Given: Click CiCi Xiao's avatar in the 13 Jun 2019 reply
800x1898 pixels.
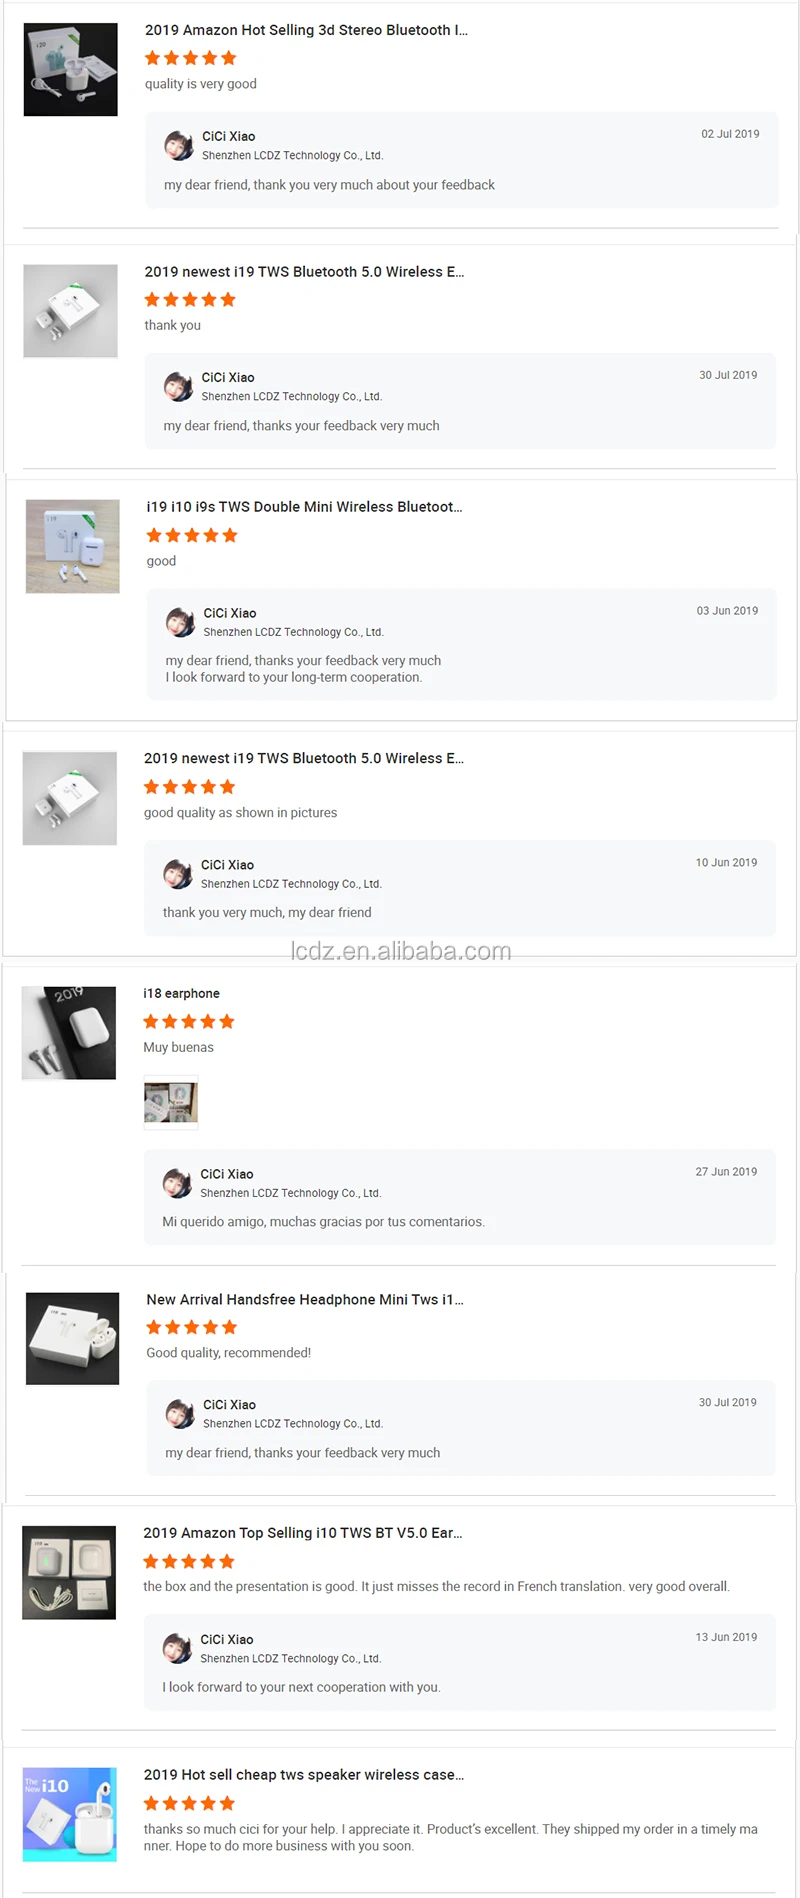Looking at the screenshot, I should tap(177, 1649).
